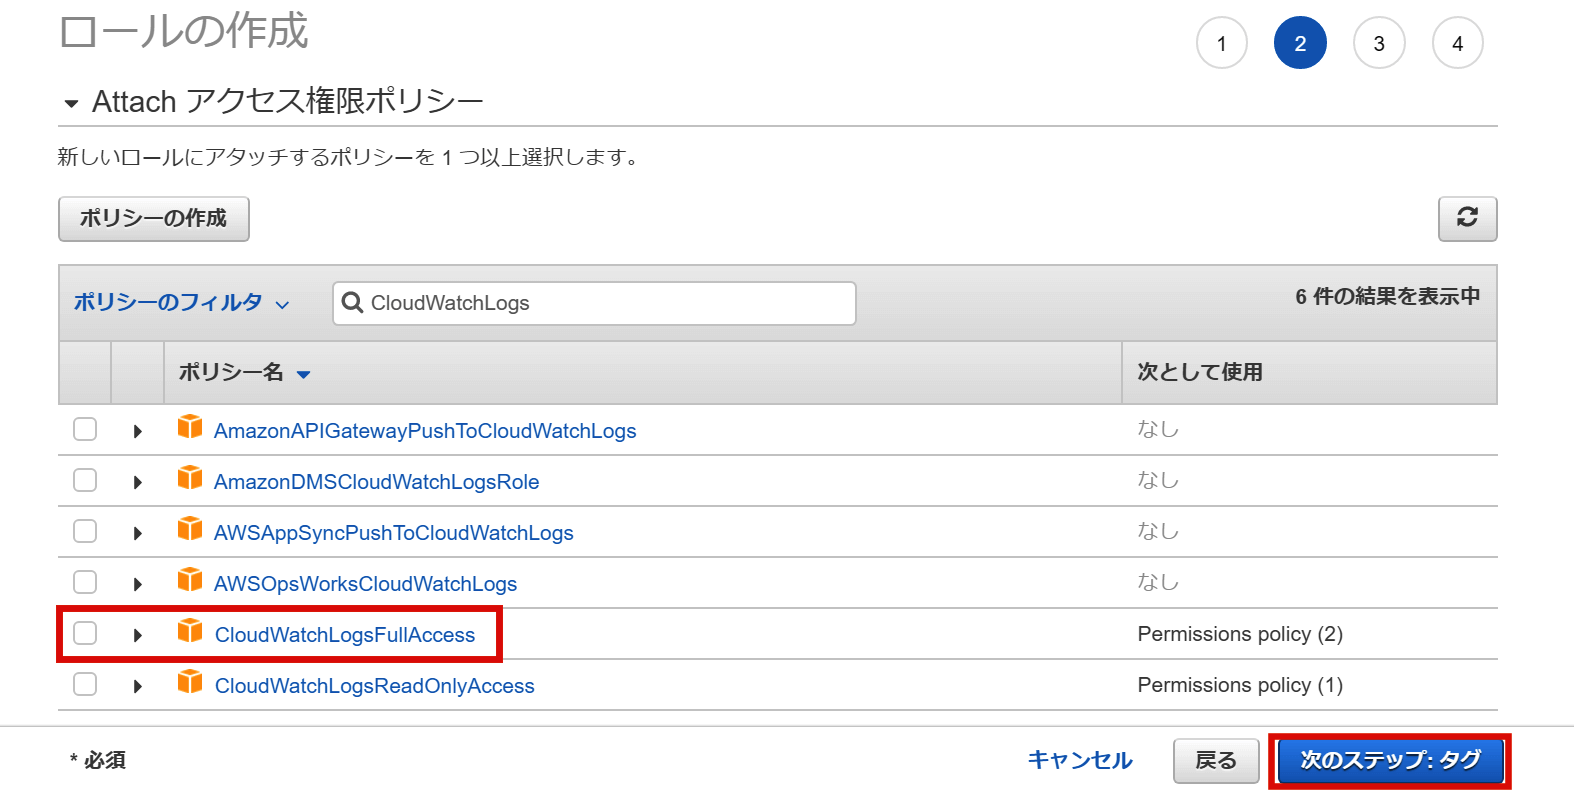This screenshot has height=792, width=1574.
Task: Click the refresh policies icon button
Action: pos(1466,218)
